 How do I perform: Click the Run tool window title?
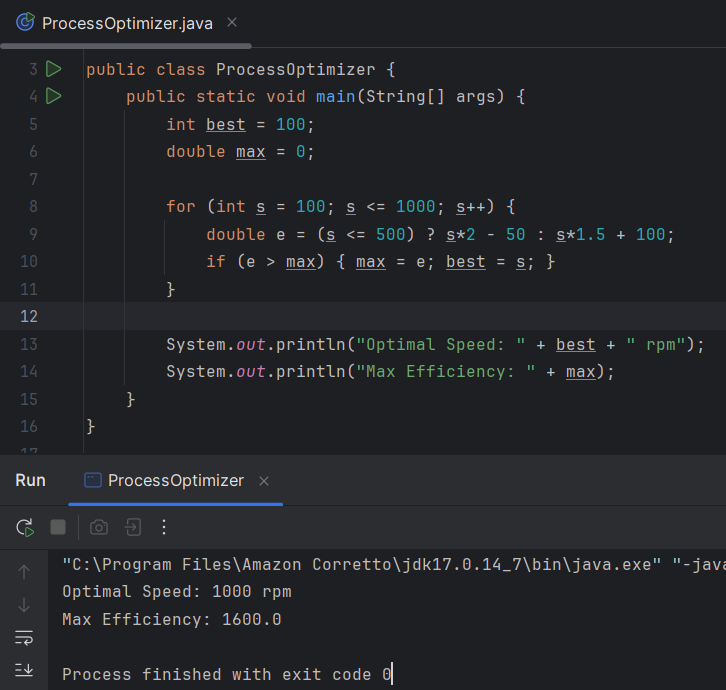click(30, 481)
